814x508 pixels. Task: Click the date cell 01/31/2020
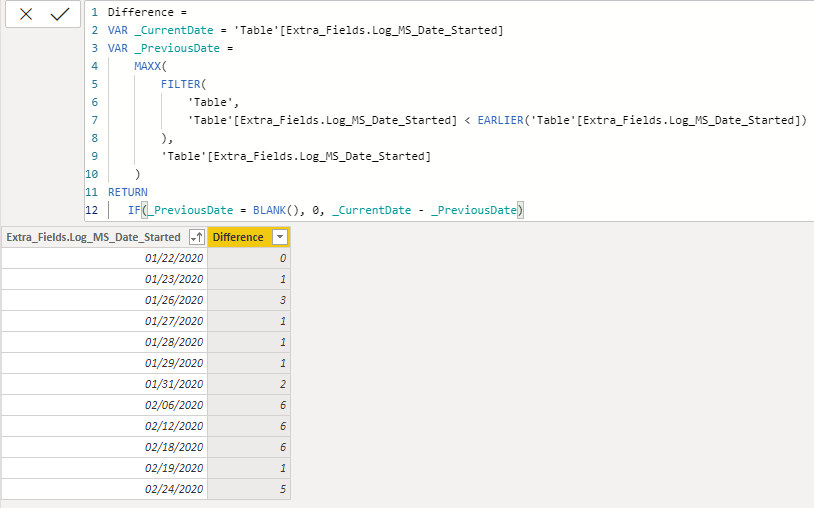tap(104, 384)
